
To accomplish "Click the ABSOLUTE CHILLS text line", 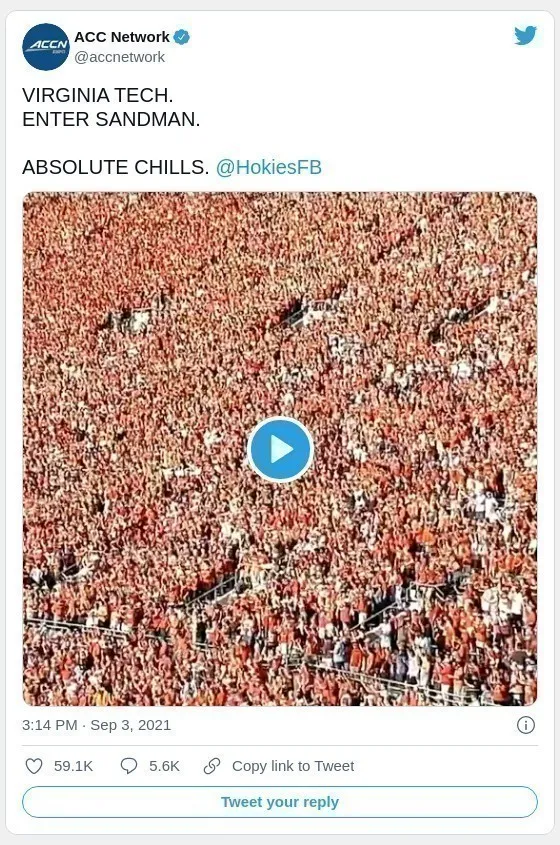I will 115,167.
